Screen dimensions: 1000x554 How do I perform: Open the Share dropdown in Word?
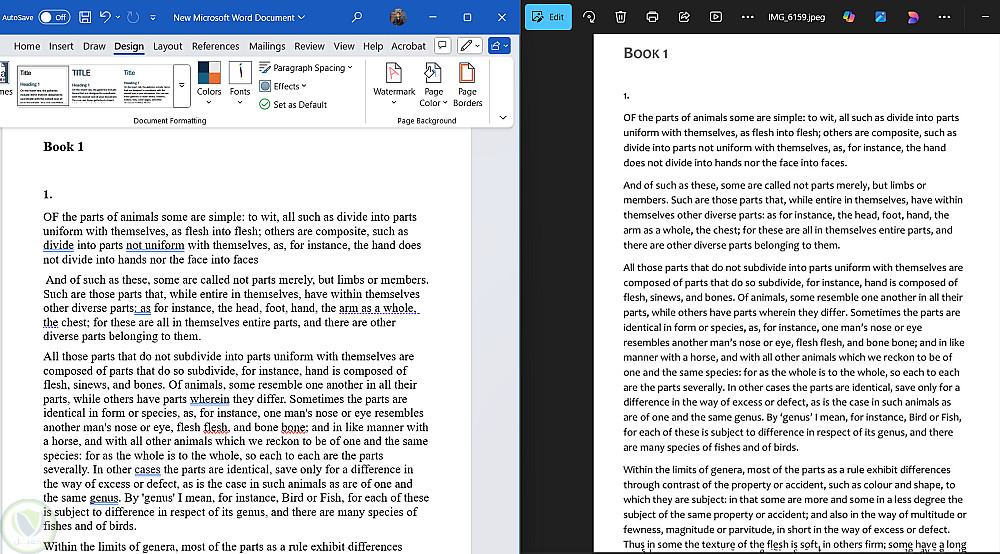coord(499,45)
